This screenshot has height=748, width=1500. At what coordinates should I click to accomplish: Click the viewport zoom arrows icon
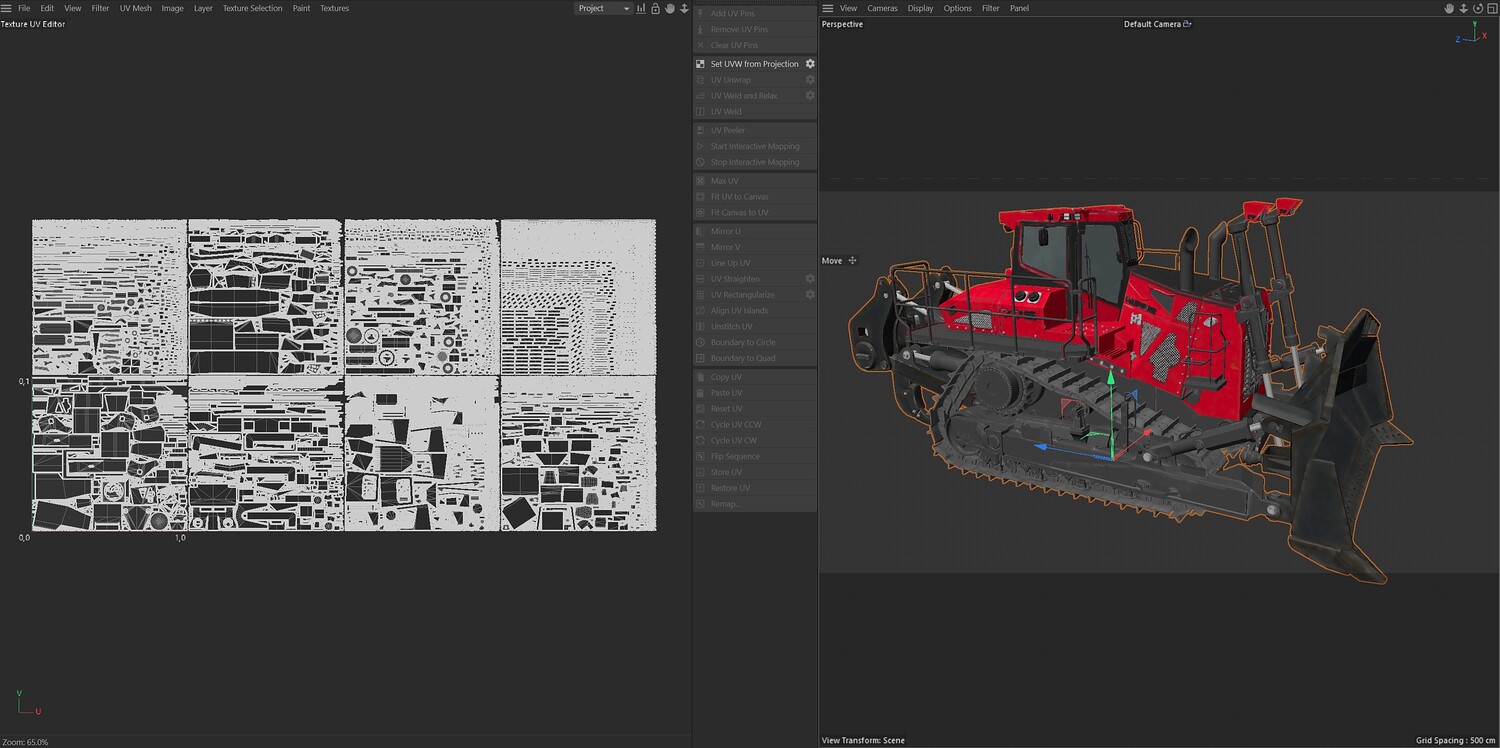(x=1463, y=8)
